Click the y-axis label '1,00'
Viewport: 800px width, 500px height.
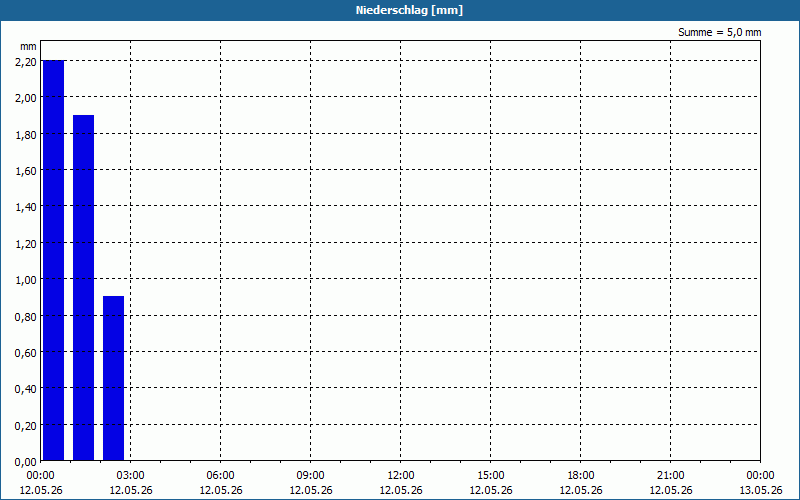[26, 280]
